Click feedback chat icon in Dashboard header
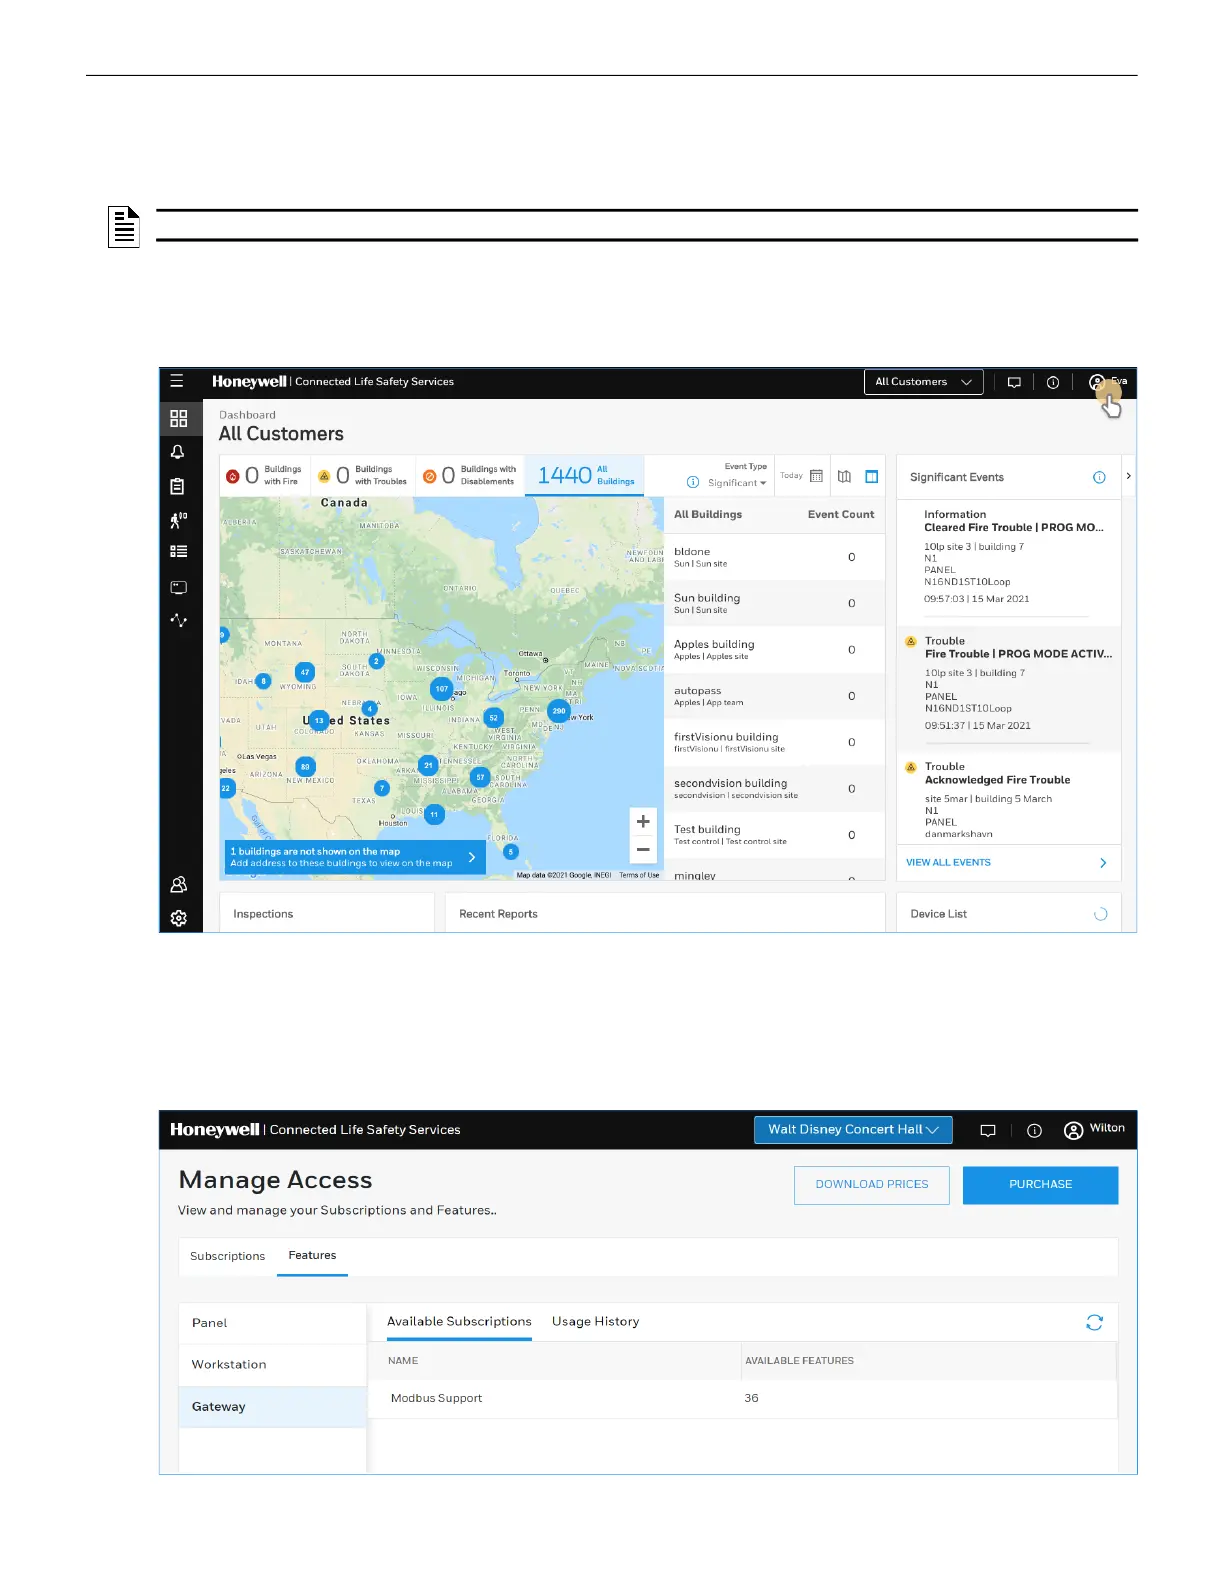The image size is (1224, 1584). coord(1014,382)
